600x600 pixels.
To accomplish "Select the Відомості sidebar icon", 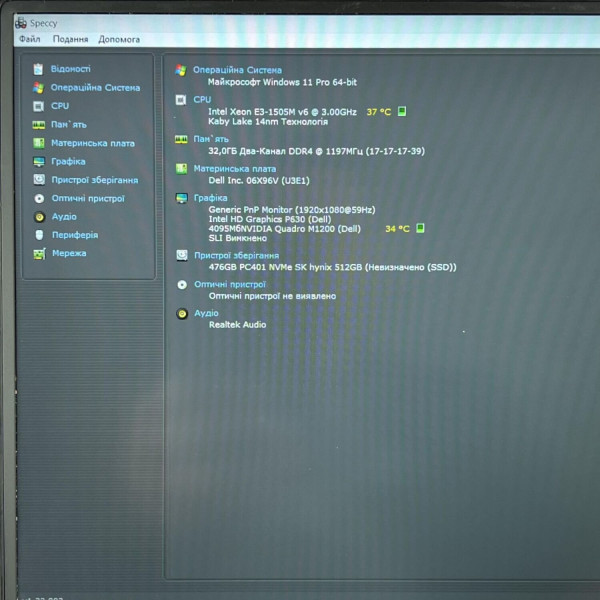I will tap(38, 69).
